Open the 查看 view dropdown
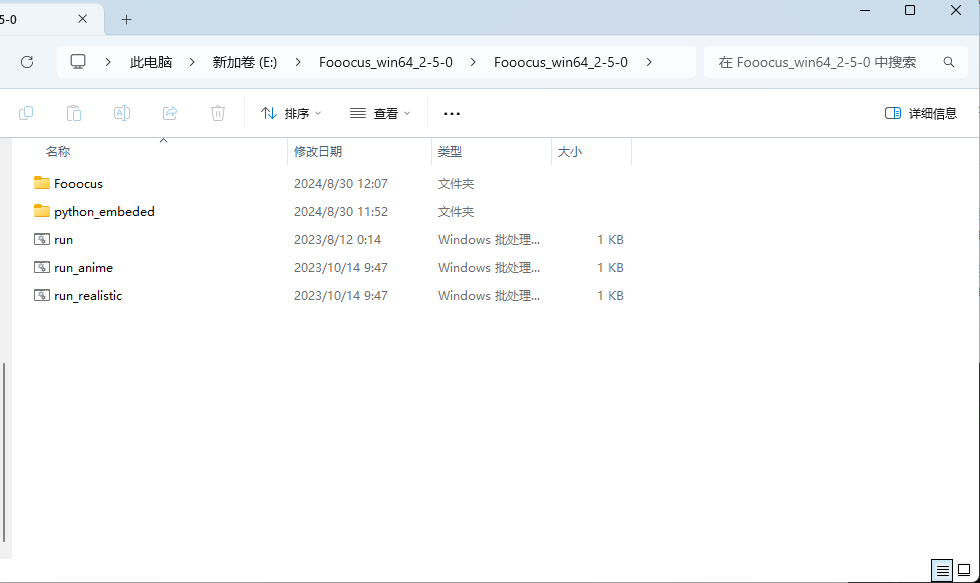This screenshot has width=980, height=583. pyautogui.click(x=380, y=114)
